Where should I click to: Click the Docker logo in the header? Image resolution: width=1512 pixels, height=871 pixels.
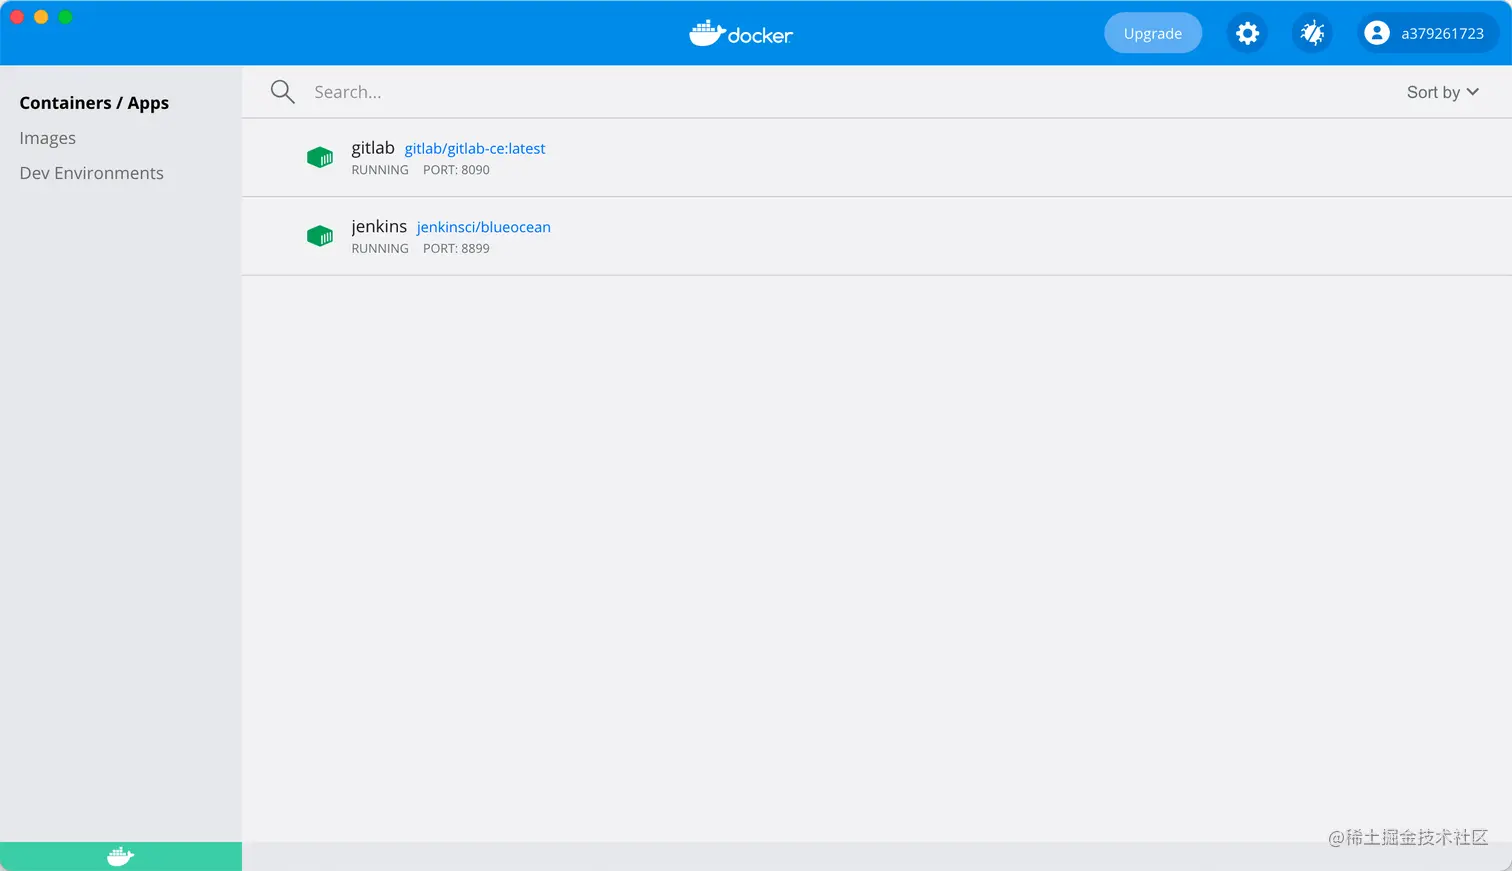741,33
